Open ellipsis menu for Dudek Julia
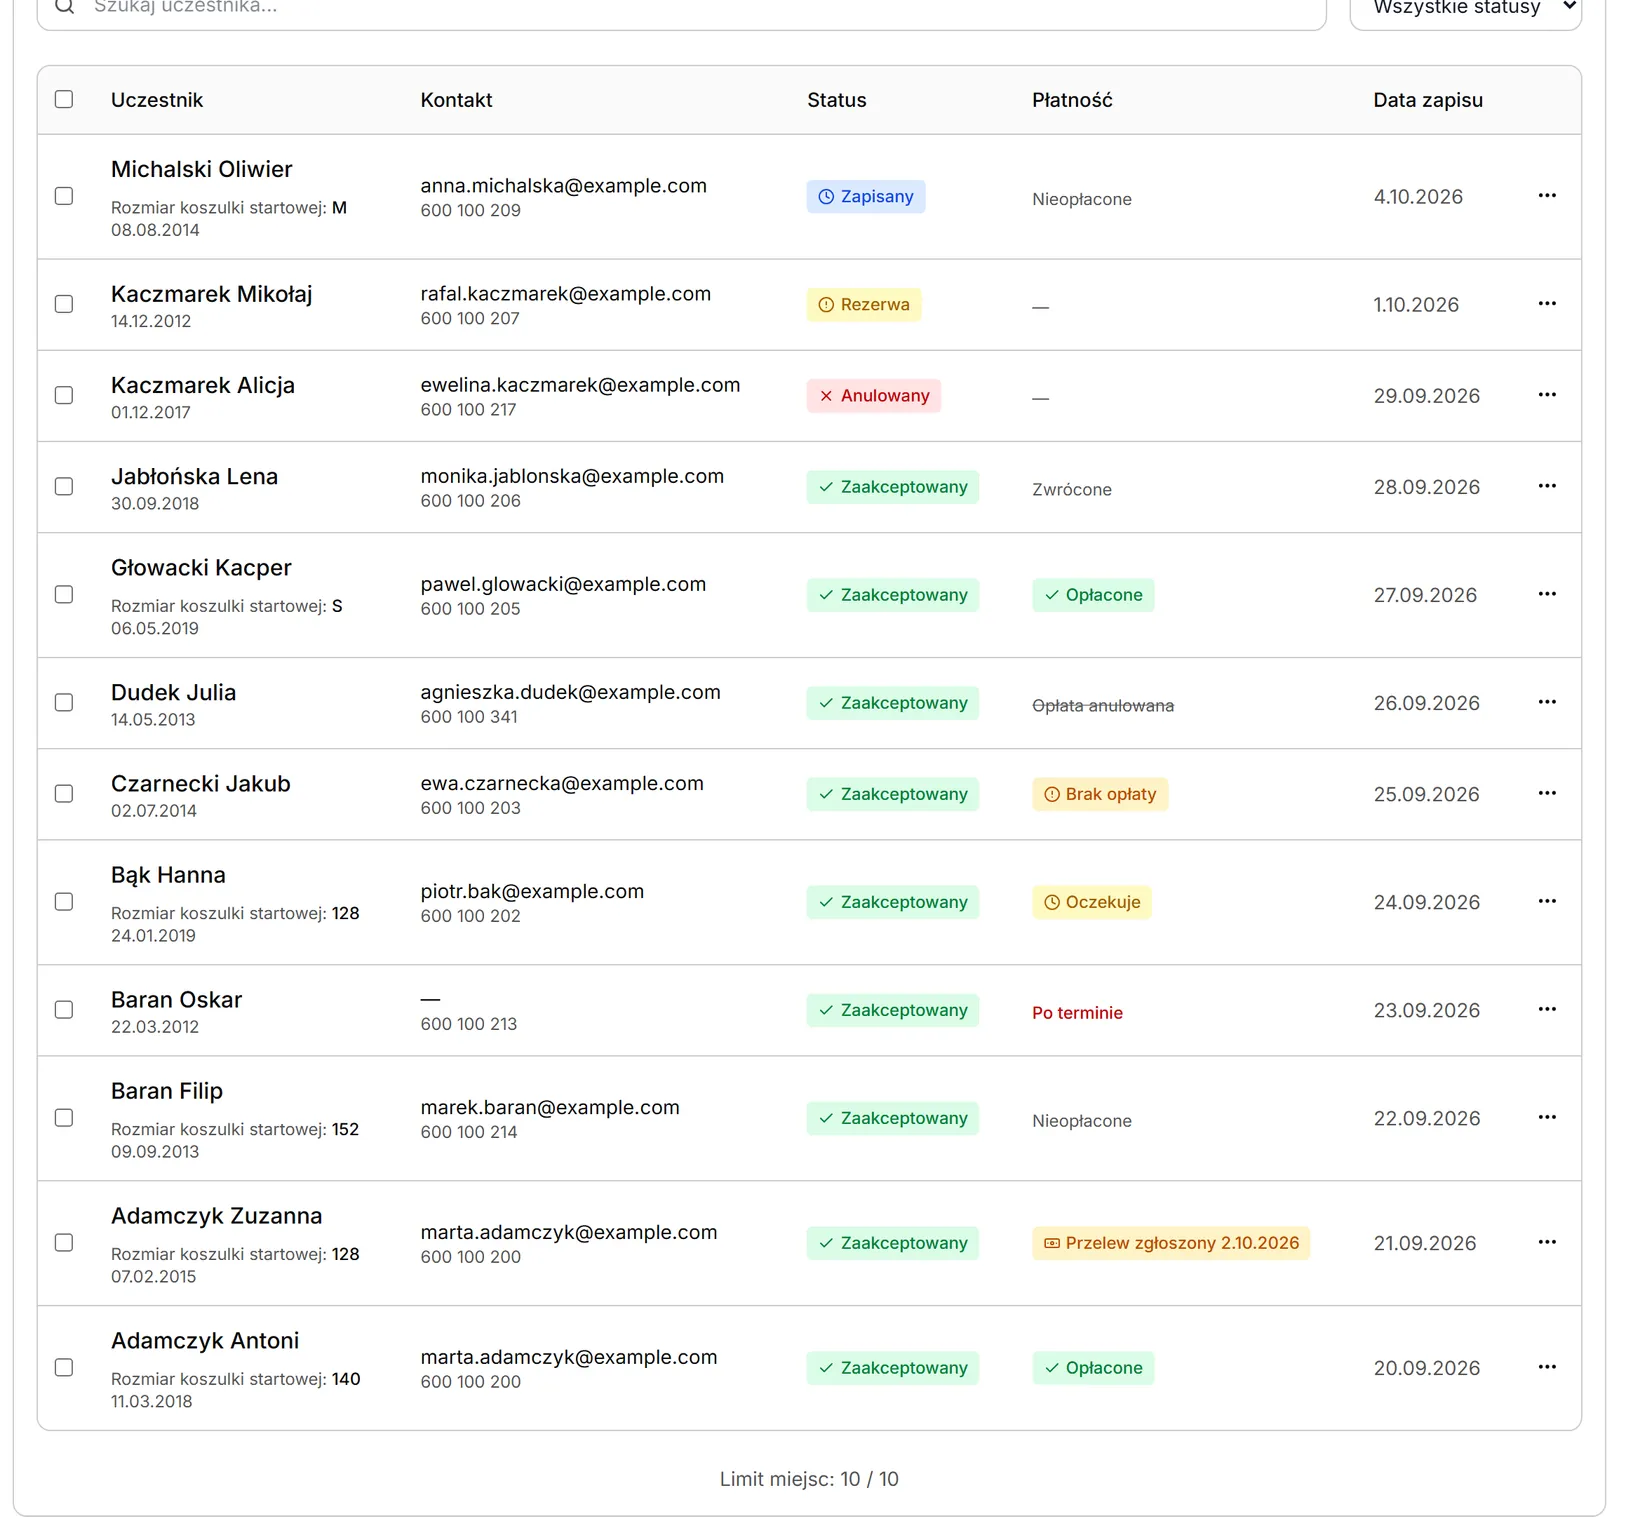Screen dimensions: 1640x1517 (x=1547, y=702)
